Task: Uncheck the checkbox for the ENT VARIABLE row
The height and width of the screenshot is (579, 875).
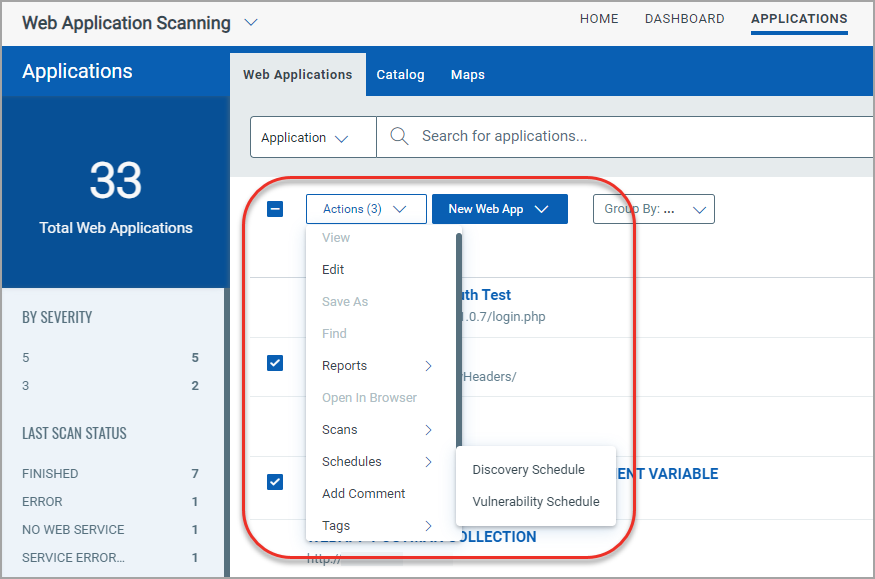Action: point(275,482)
